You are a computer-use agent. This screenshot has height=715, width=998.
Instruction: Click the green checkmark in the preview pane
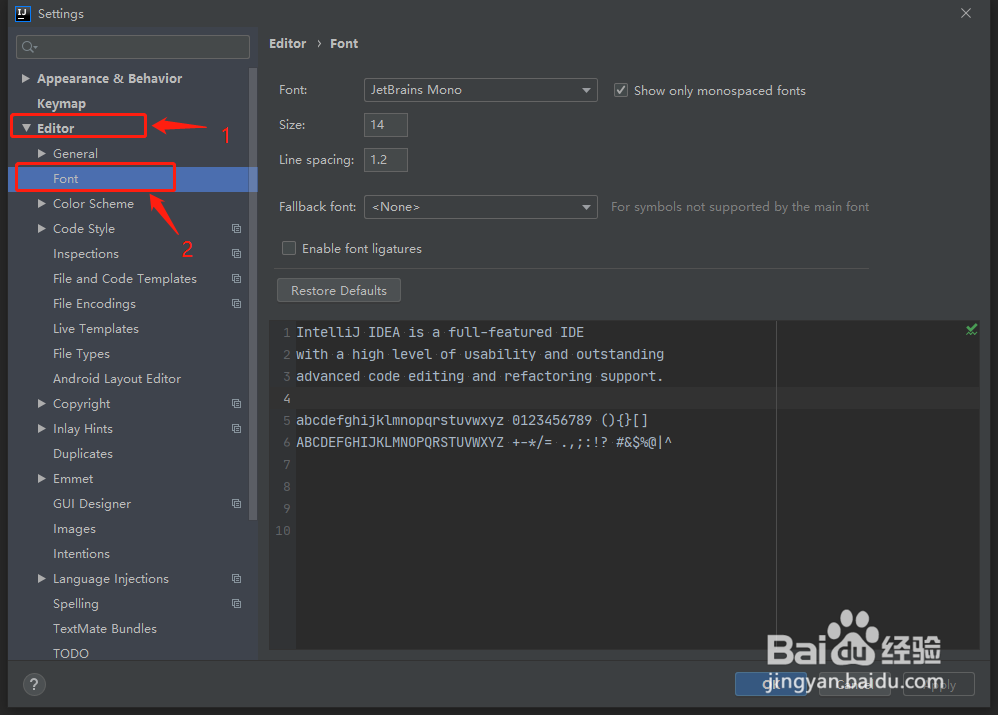(x=971, y=329)
